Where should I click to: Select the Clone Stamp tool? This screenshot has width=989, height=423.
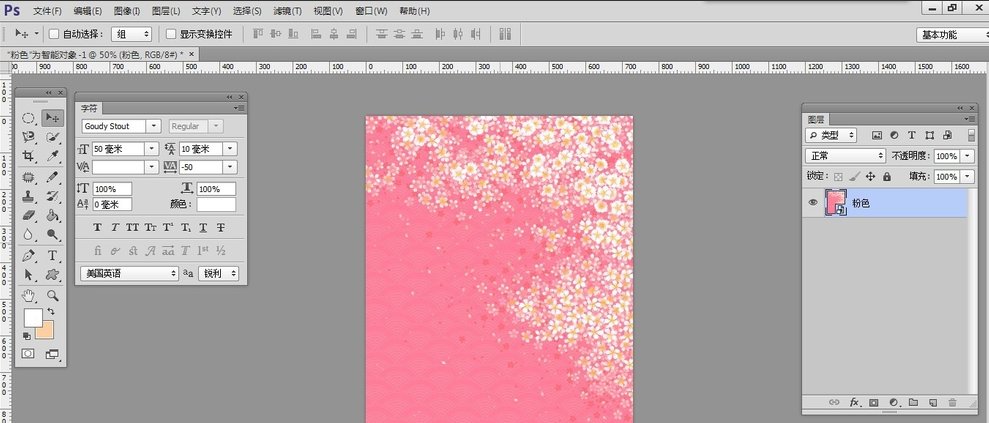(x=28, y=196)
